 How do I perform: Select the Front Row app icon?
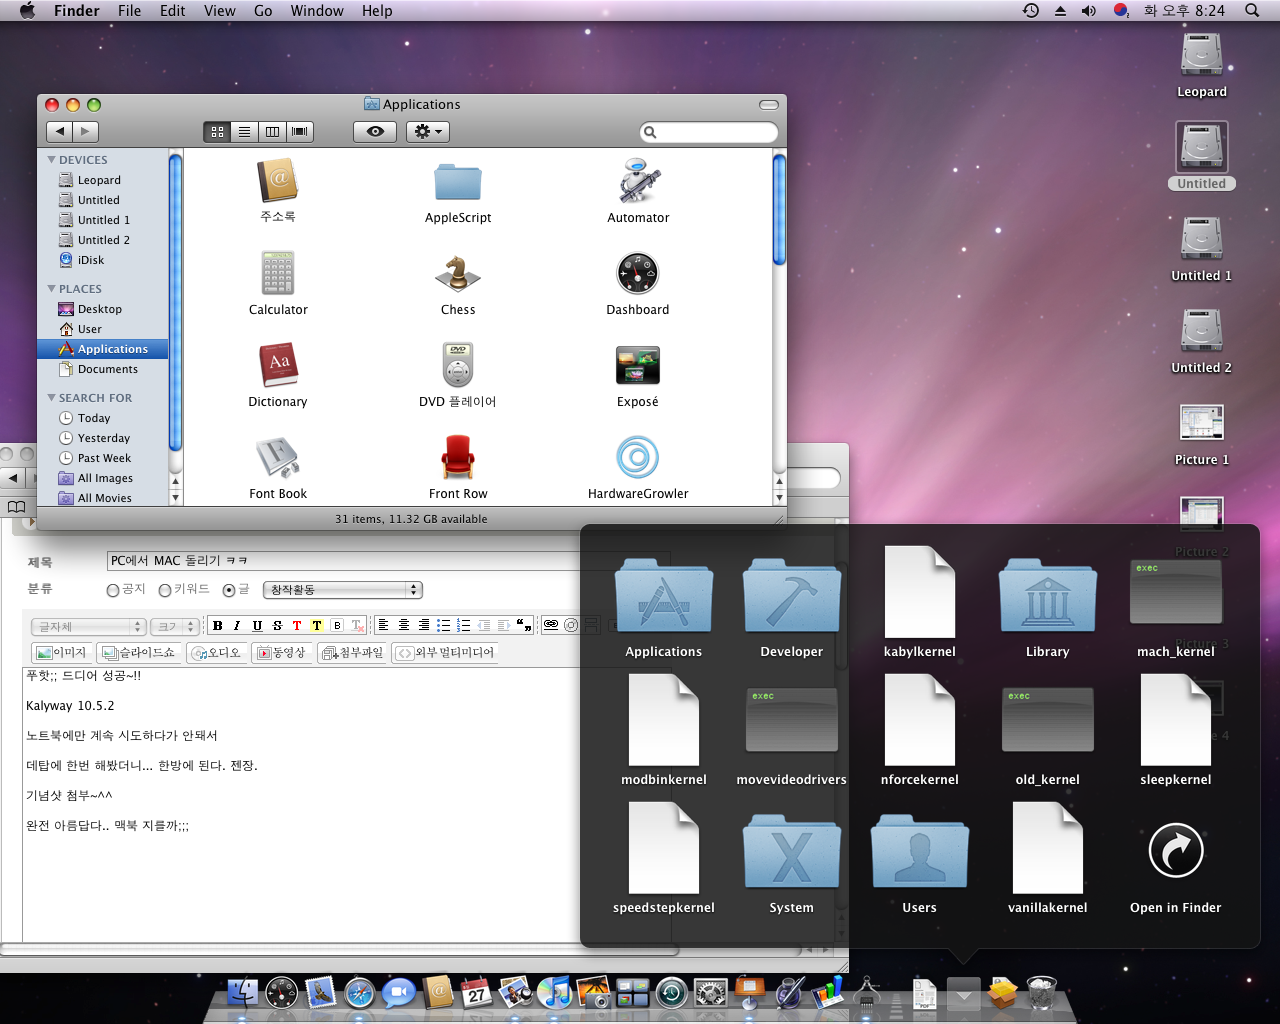point(458,458)
